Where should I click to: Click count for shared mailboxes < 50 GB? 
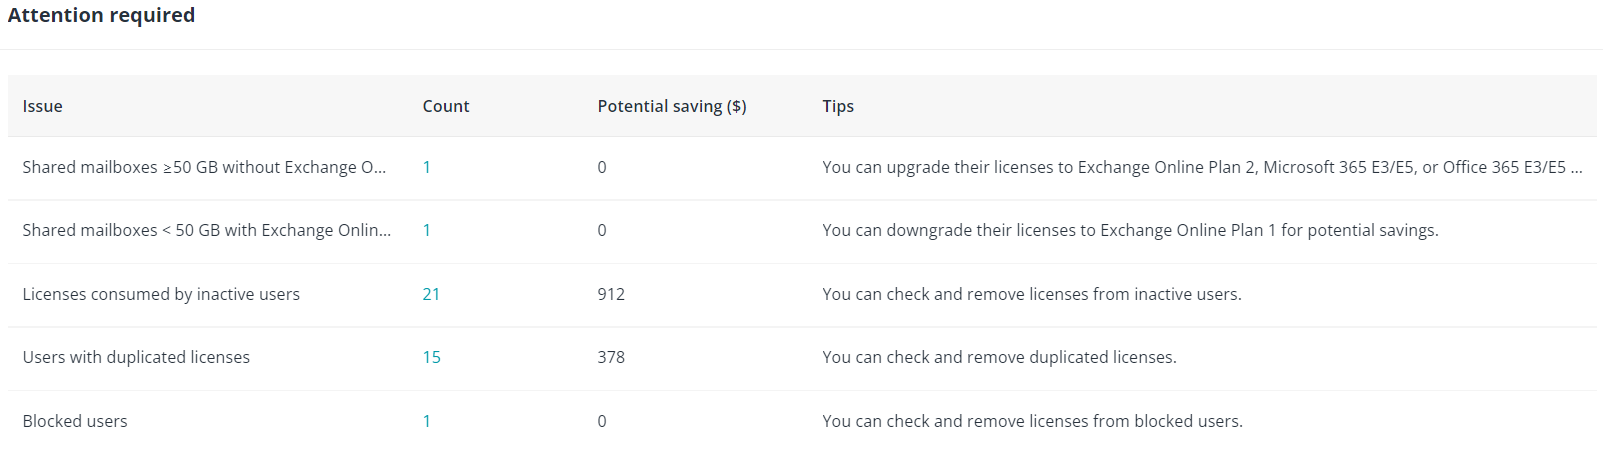pos(427,230)
